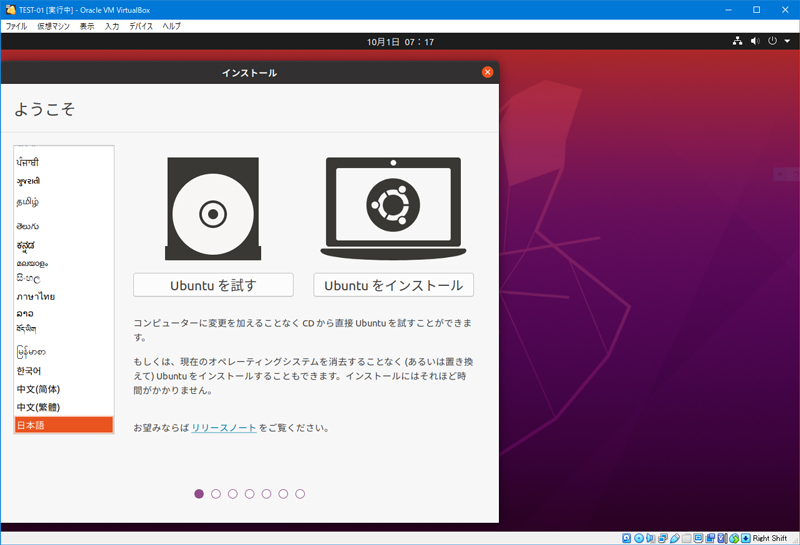
Task: Select 中文(繁體) in the language list
Action: (64, 407)
